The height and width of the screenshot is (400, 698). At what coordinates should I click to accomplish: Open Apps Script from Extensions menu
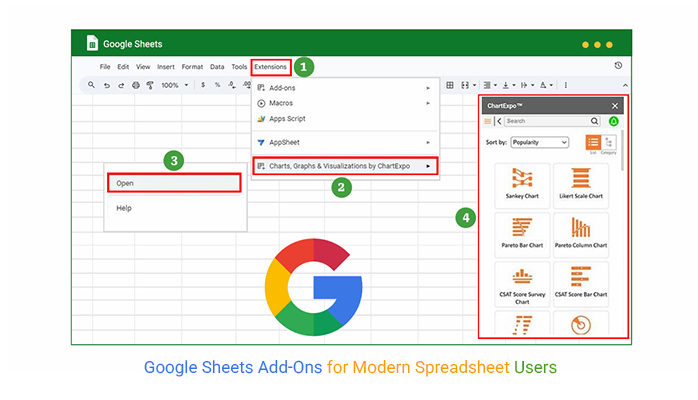point(345,119)
